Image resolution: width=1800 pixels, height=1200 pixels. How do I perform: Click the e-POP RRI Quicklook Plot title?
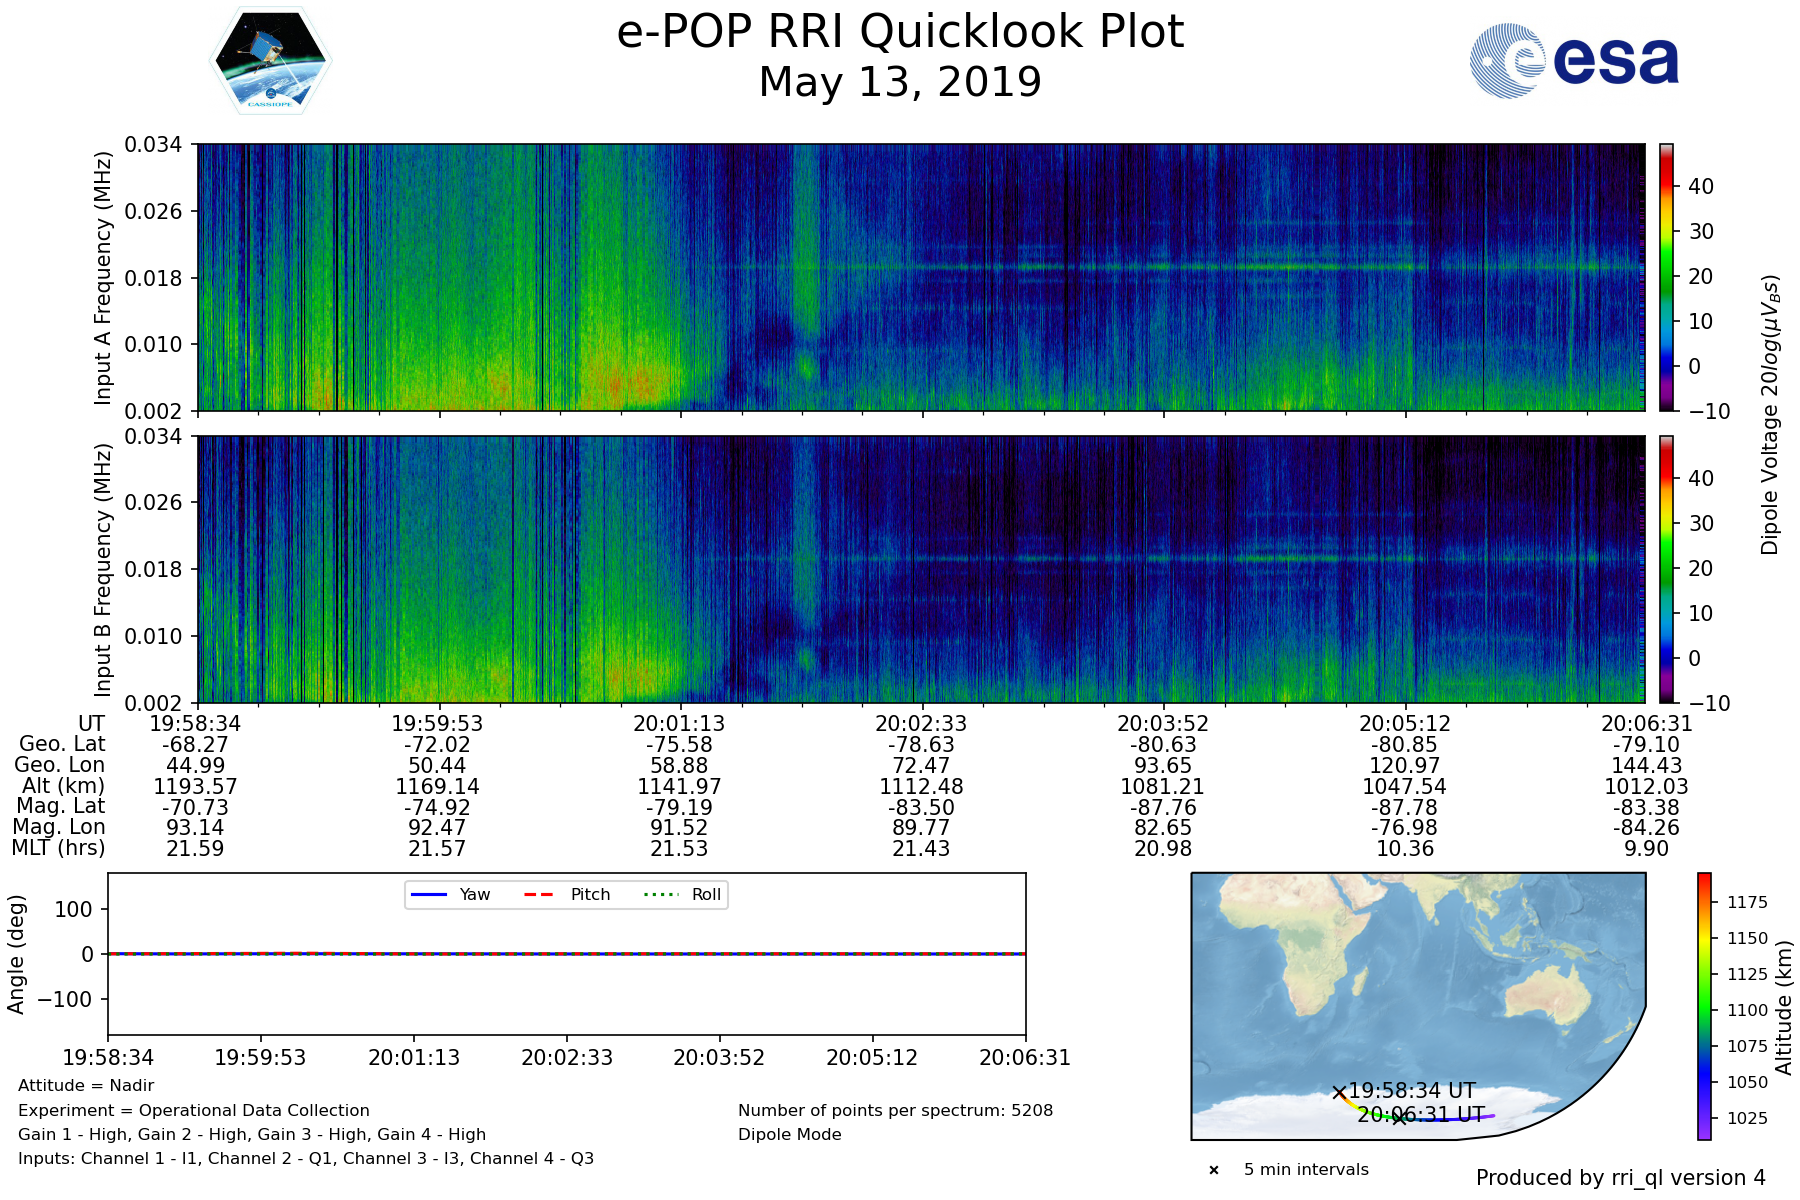pos(900,32)
